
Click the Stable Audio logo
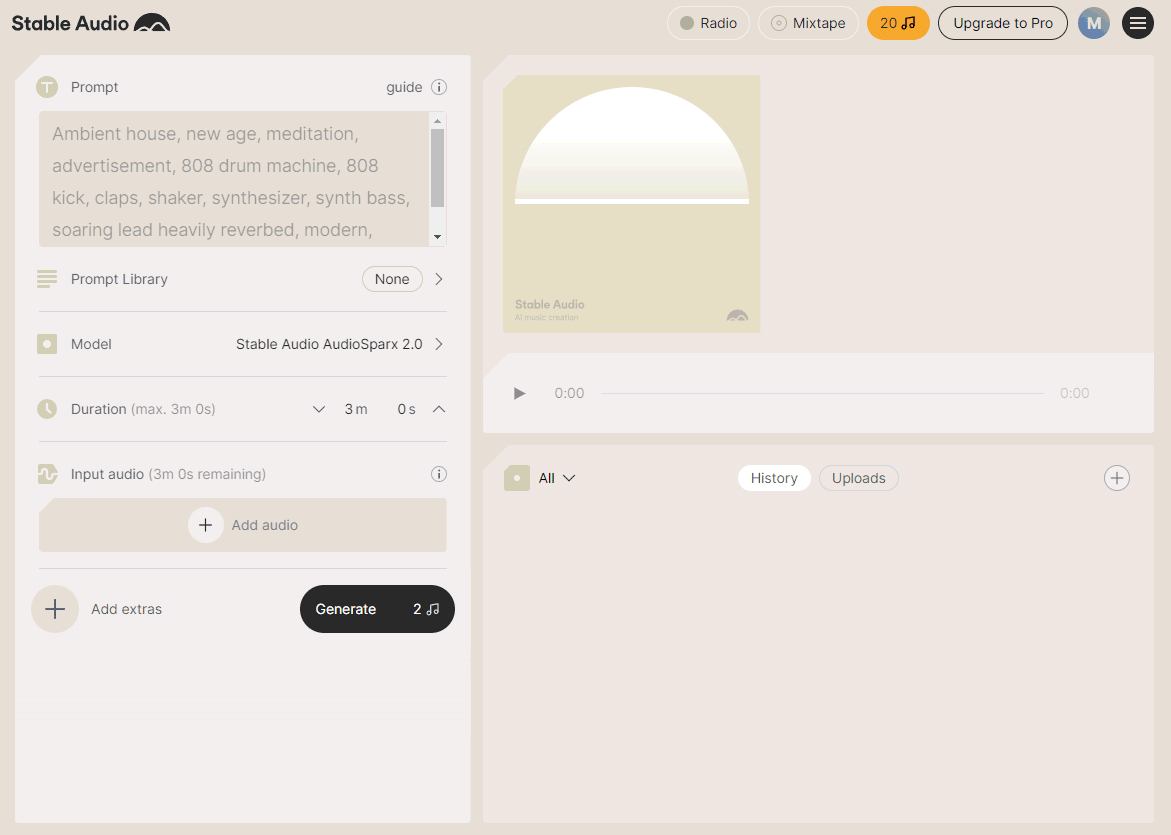tap(90, 23)
